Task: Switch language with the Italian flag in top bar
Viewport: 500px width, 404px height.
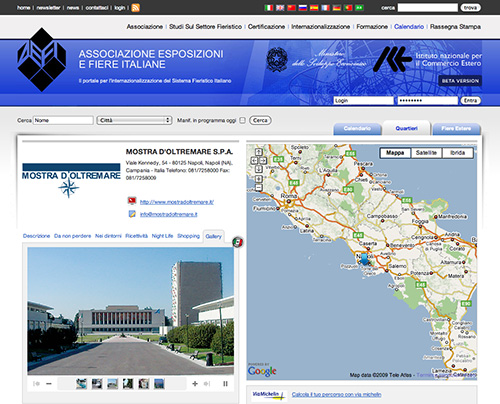Action: [269, 8]
